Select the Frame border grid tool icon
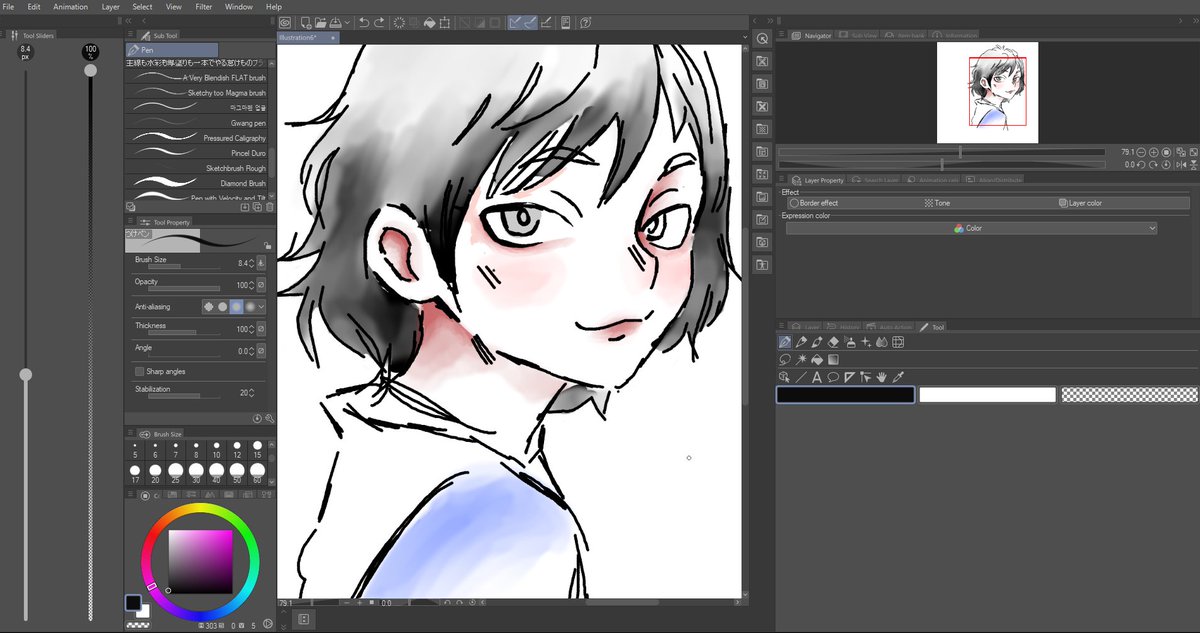Image resolution: width=1200 pixels, height=633 pixels. click(x=898, y=342)
